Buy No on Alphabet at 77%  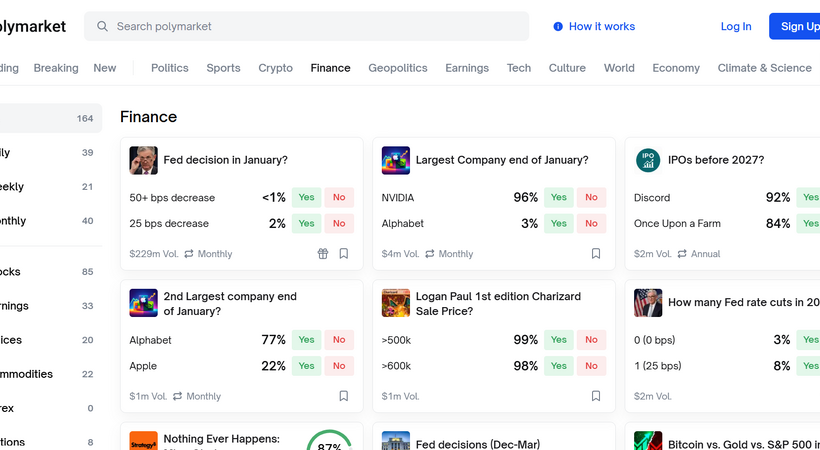[339, 340]
